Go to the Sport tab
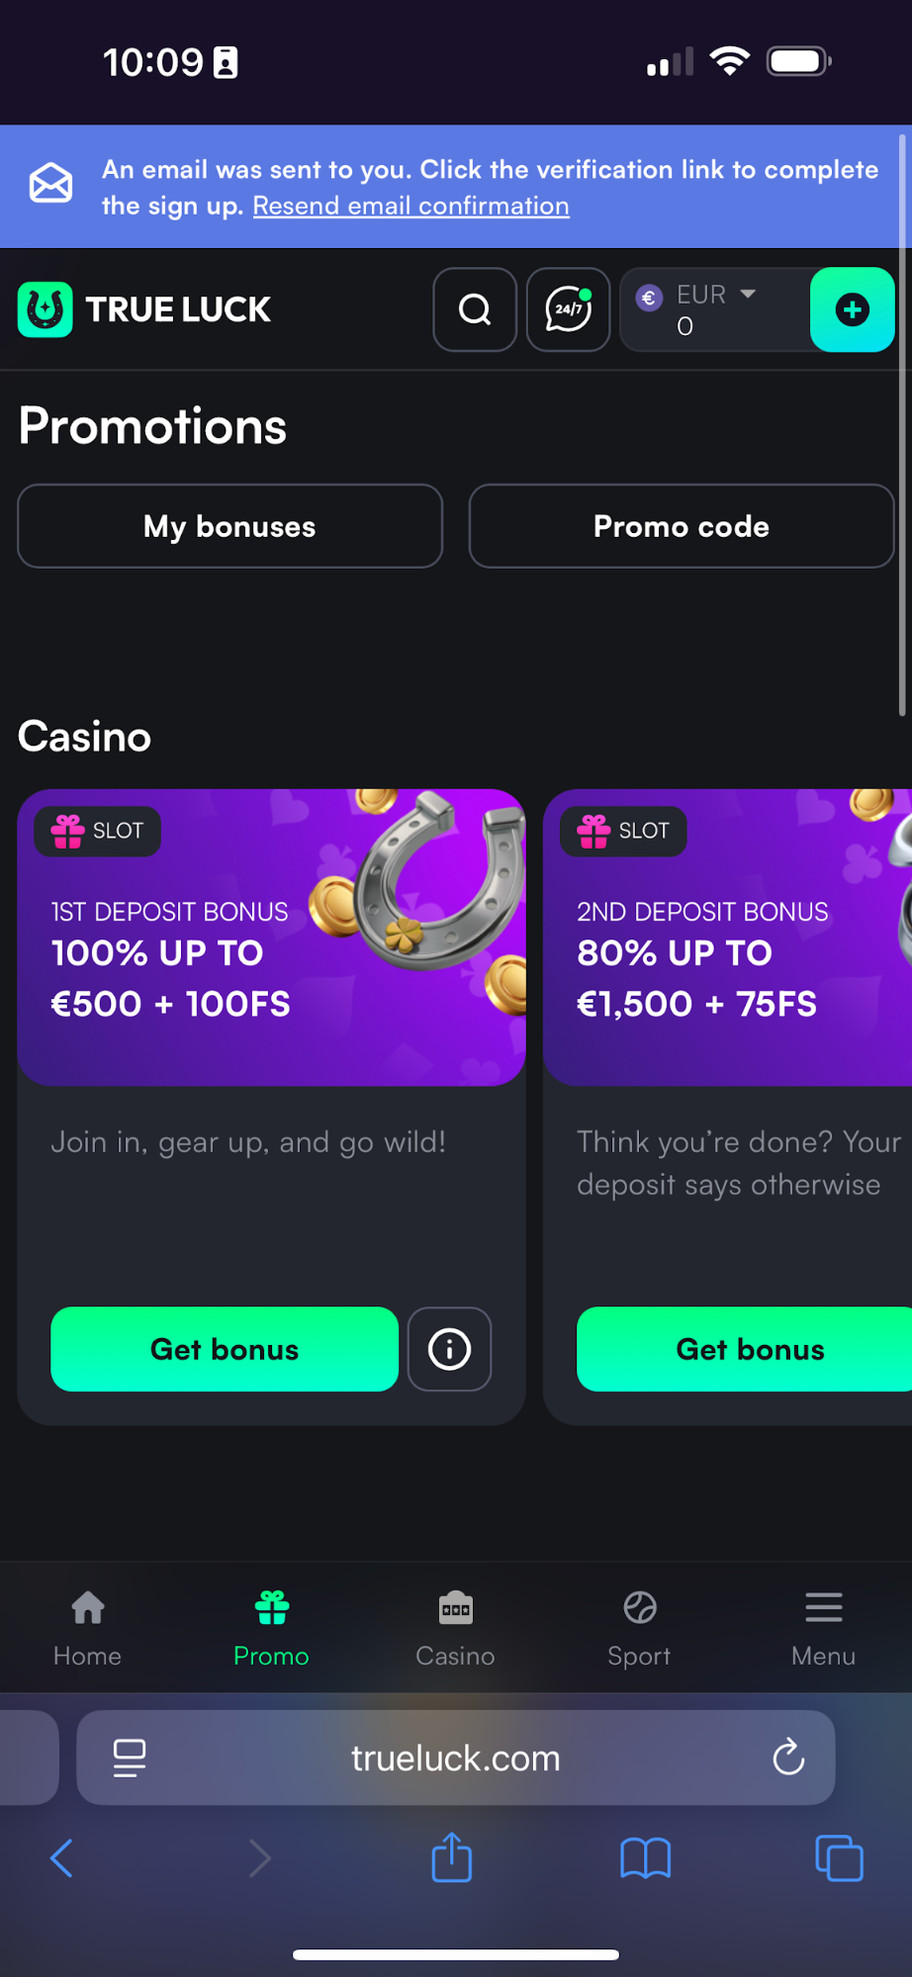 pyautogui.click(x=639, y=1628)
